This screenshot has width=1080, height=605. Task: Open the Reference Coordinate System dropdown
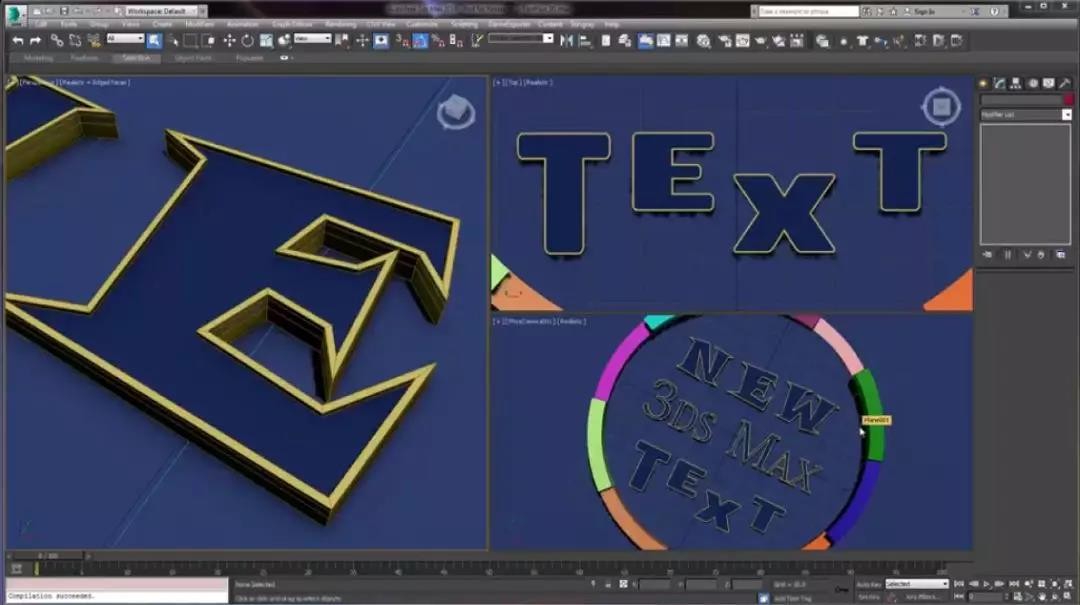(x=313, y=39)
